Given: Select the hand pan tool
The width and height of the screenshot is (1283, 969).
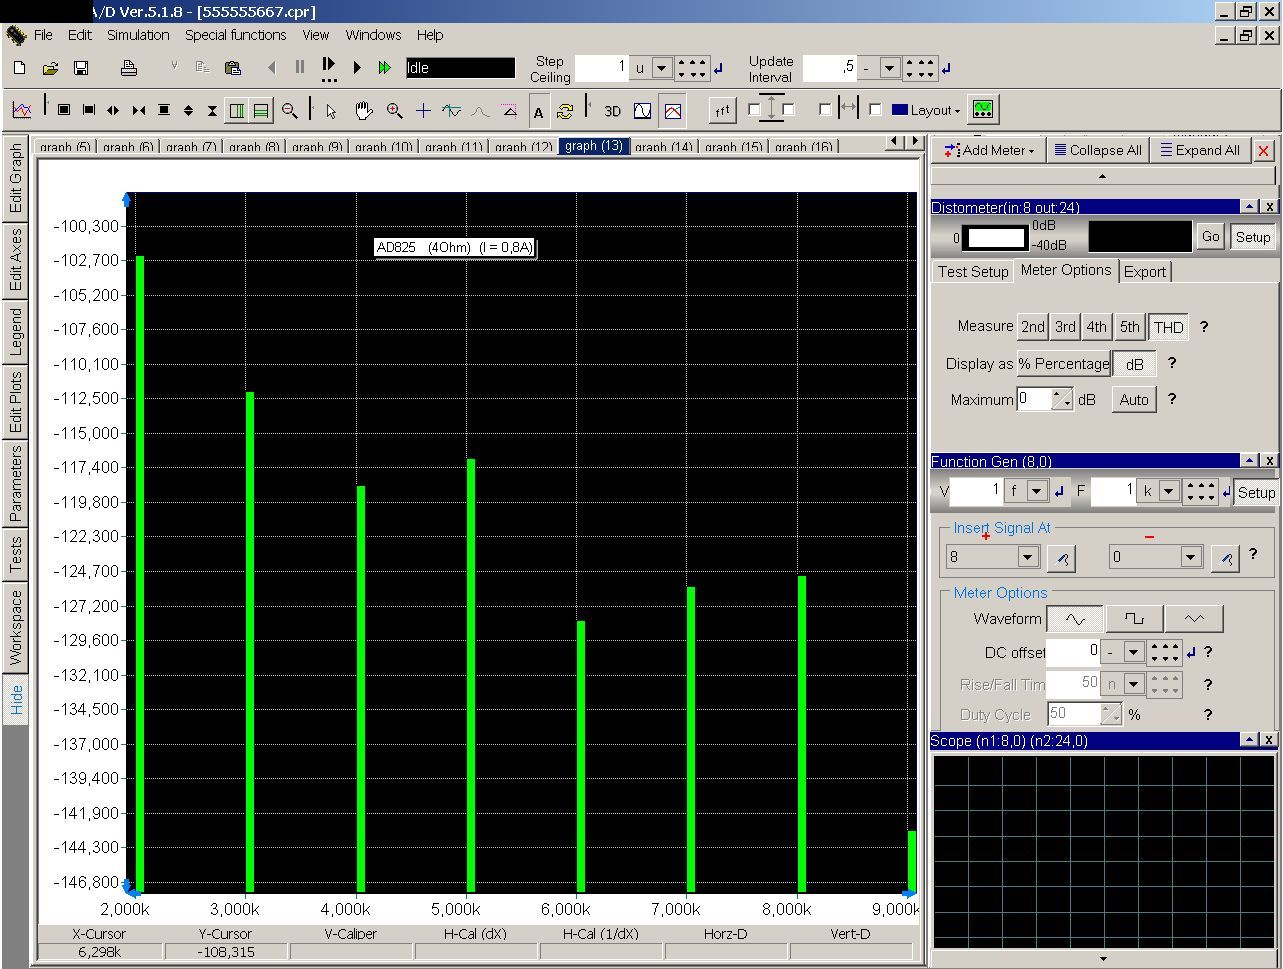Looking at the screenshot, I should click(x=363, y=111).
